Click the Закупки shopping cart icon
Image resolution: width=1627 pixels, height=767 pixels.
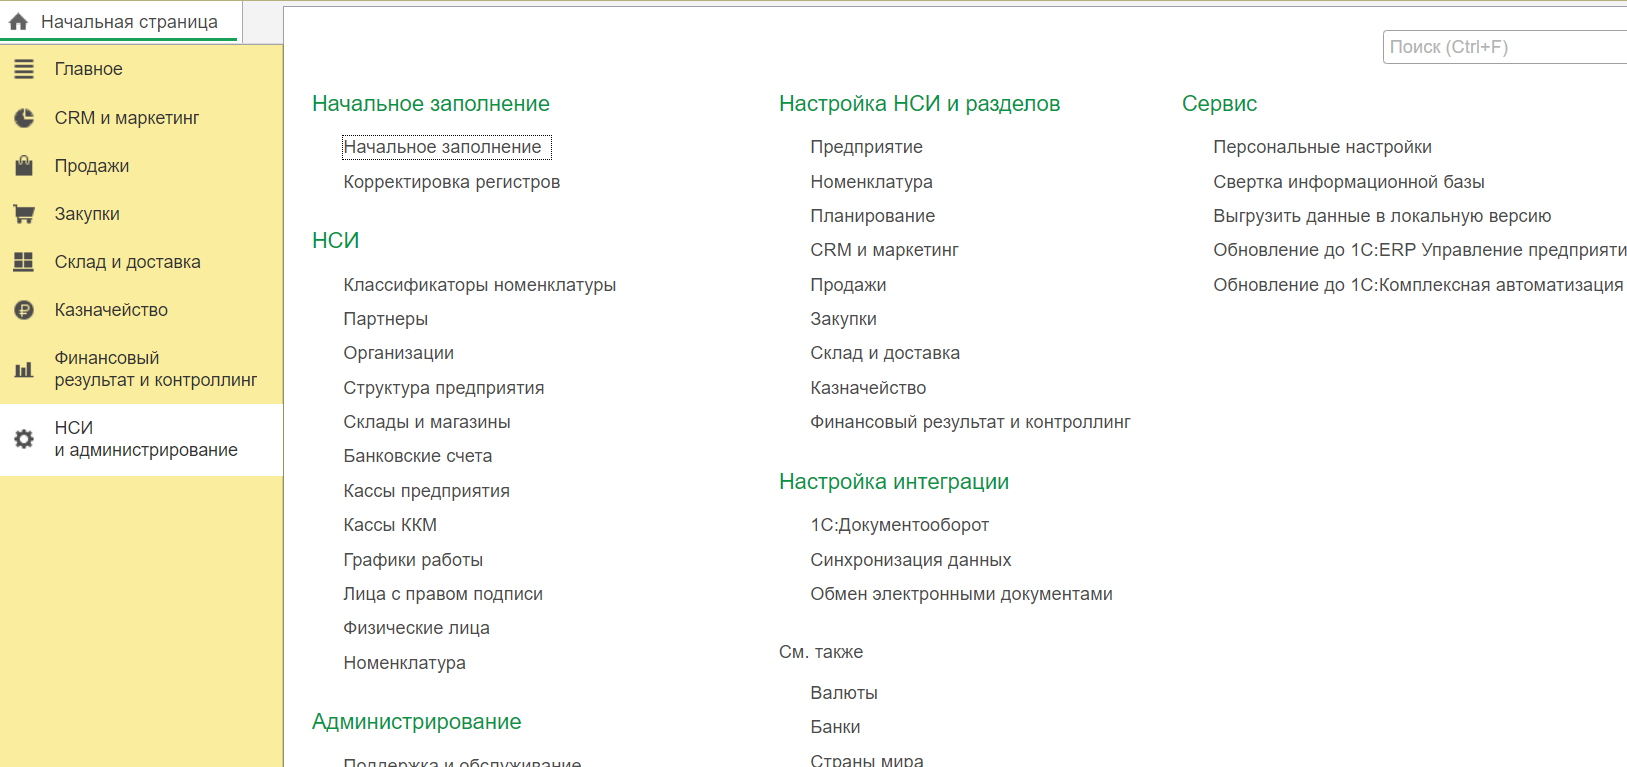pyautogui.click(x=24, y=214)
